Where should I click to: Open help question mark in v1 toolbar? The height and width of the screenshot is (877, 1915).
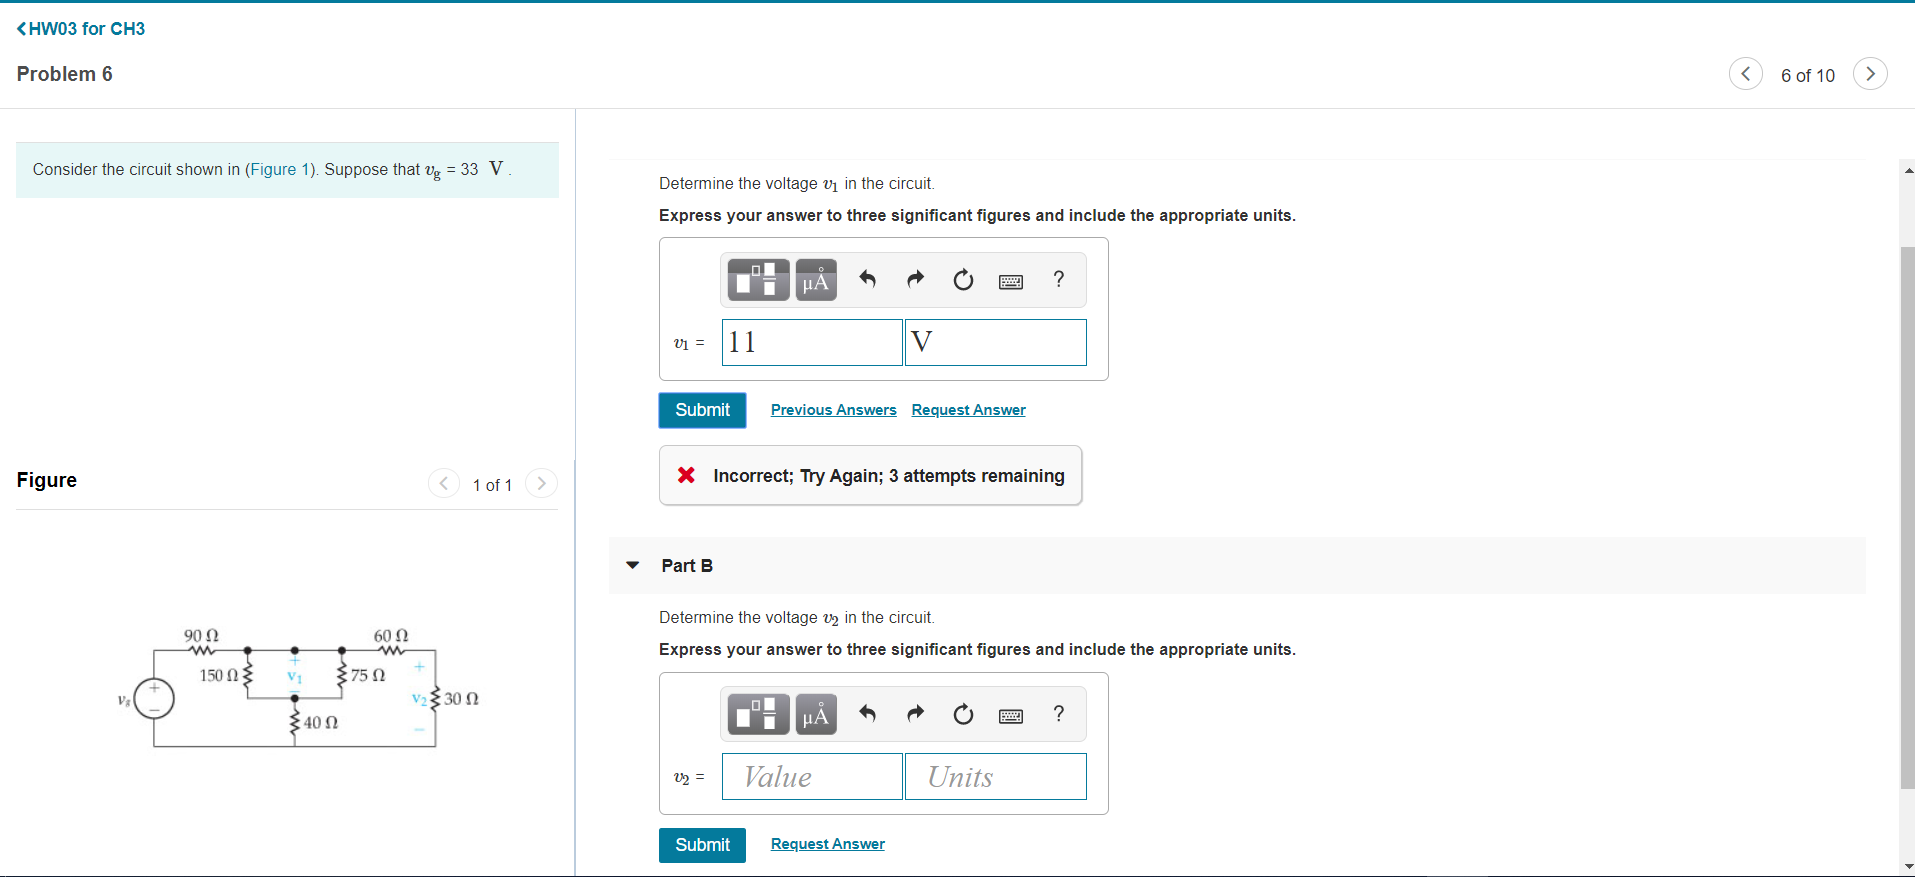point(1059,279)
